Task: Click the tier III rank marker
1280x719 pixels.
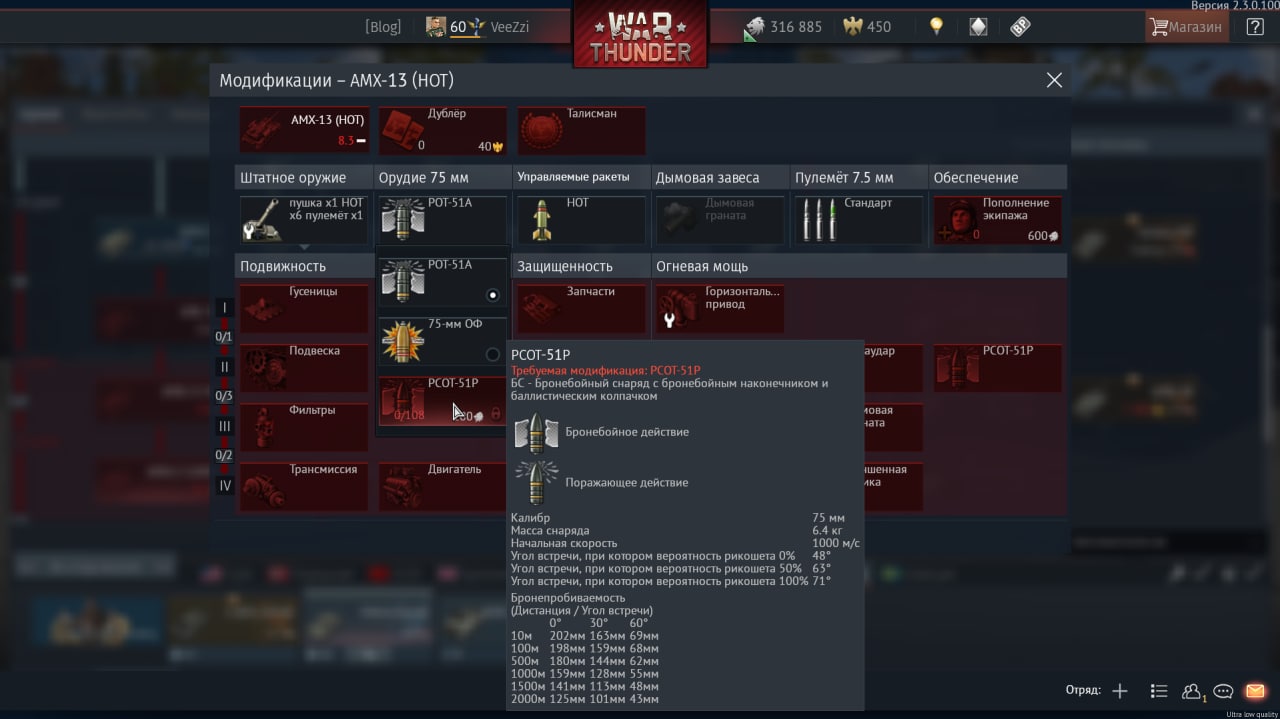Action: coord(225,426)
